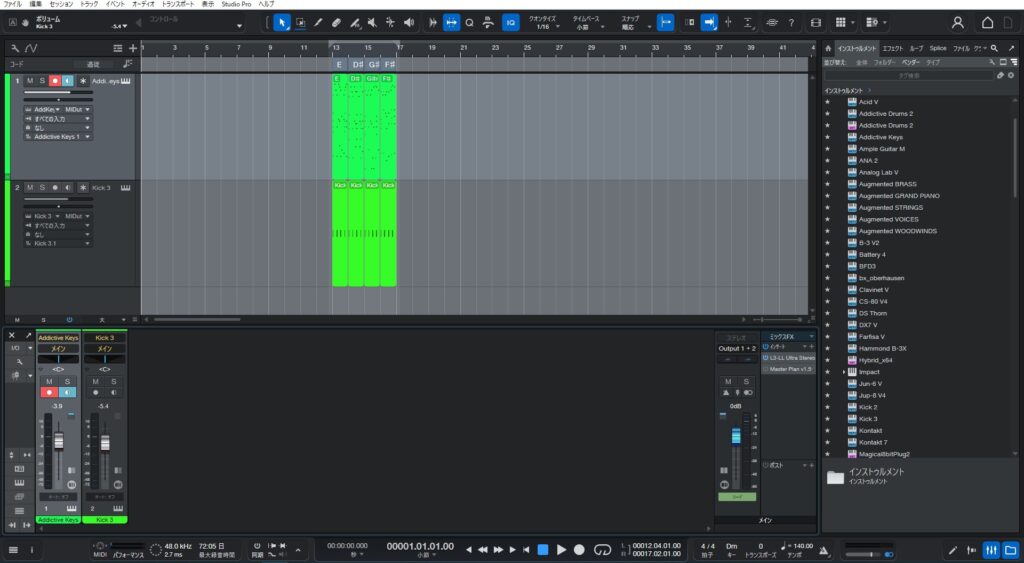Select the Listen speaker tool
Image resolution: width=1024 pixels, height=563 pixels.
point(407,22)
